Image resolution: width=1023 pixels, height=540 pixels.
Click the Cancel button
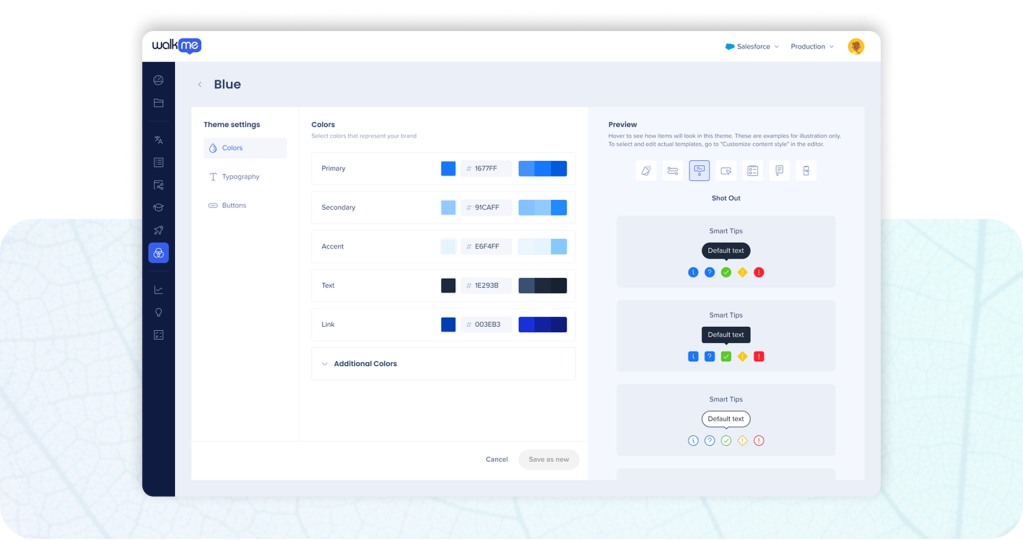[496, 460]
